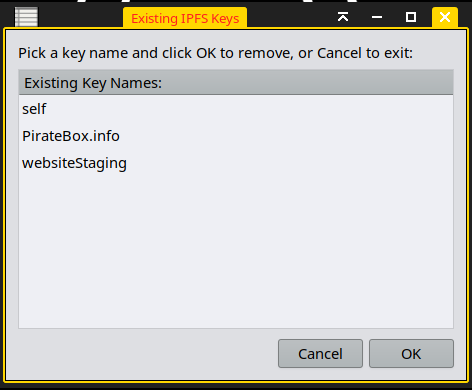Click the blank gray area left of Cancel

148,354
